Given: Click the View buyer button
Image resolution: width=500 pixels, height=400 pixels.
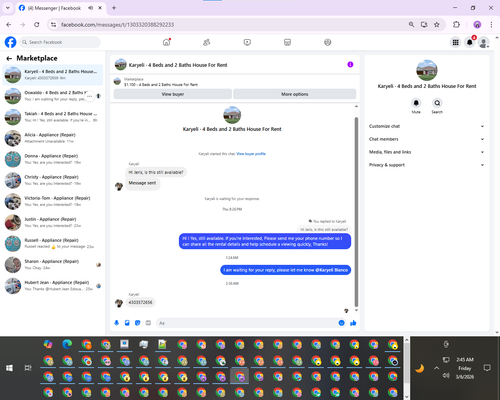Looking at the screenshot, I should click(x=173, y=94).
